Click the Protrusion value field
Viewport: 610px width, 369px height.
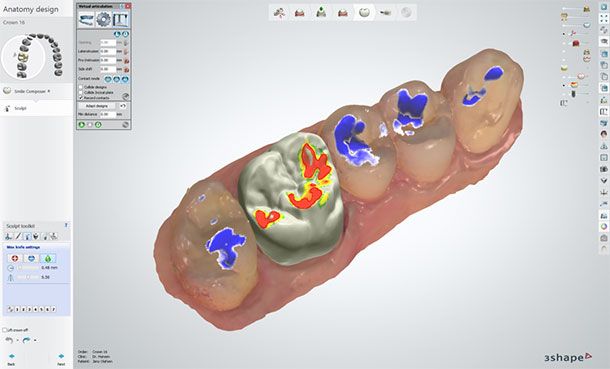click(x=108, y=60)
